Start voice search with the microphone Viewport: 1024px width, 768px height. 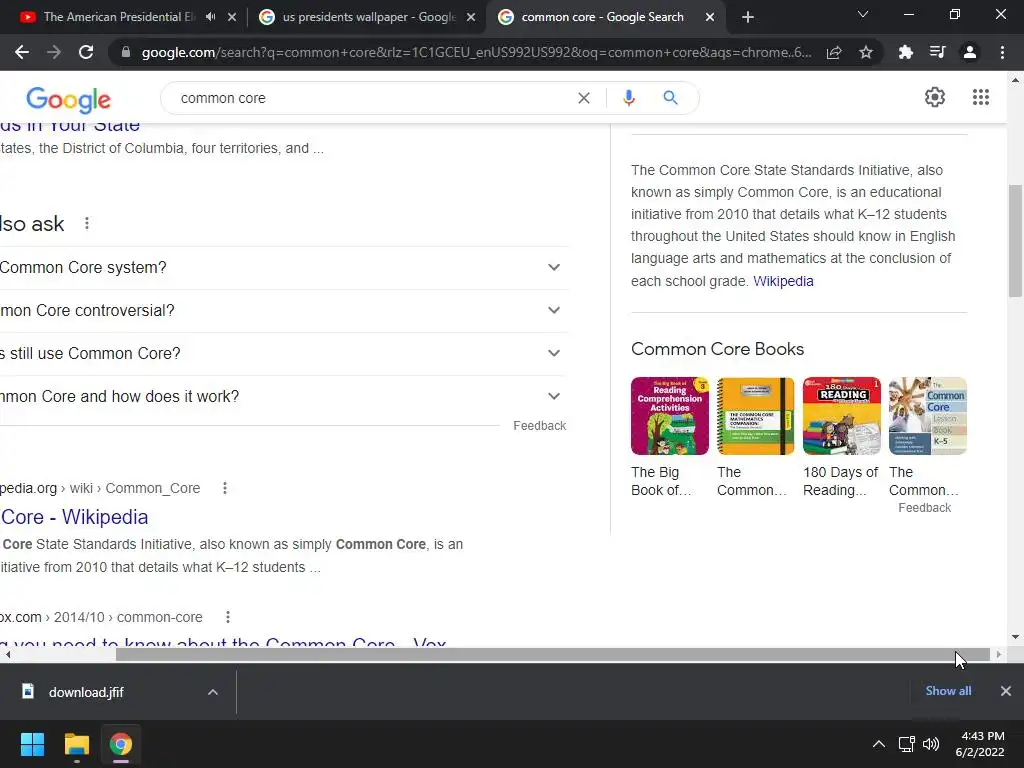pos(629,98)
